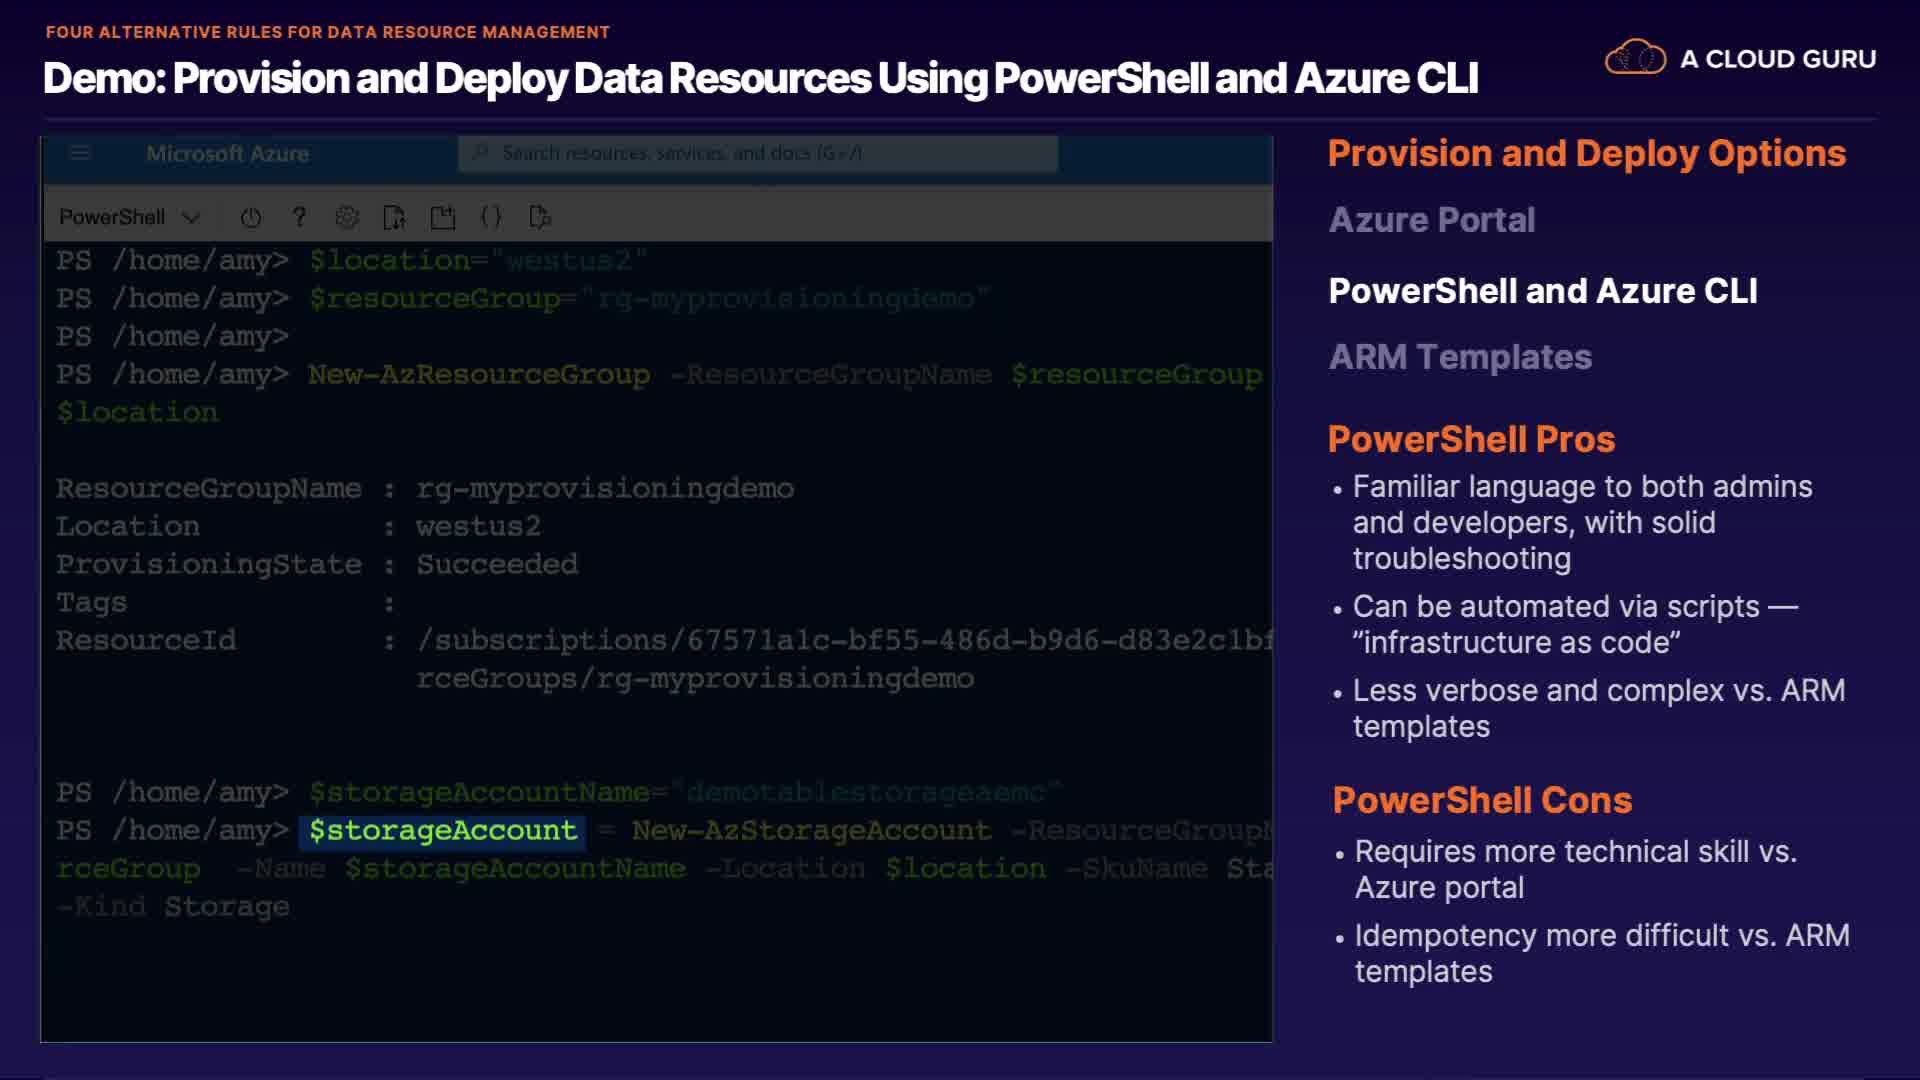Open Cloud Shell settings gear
Image resolution: width=1920 pixels, height=1080 pixels.
pyautogui.click(x=347, y=217)
